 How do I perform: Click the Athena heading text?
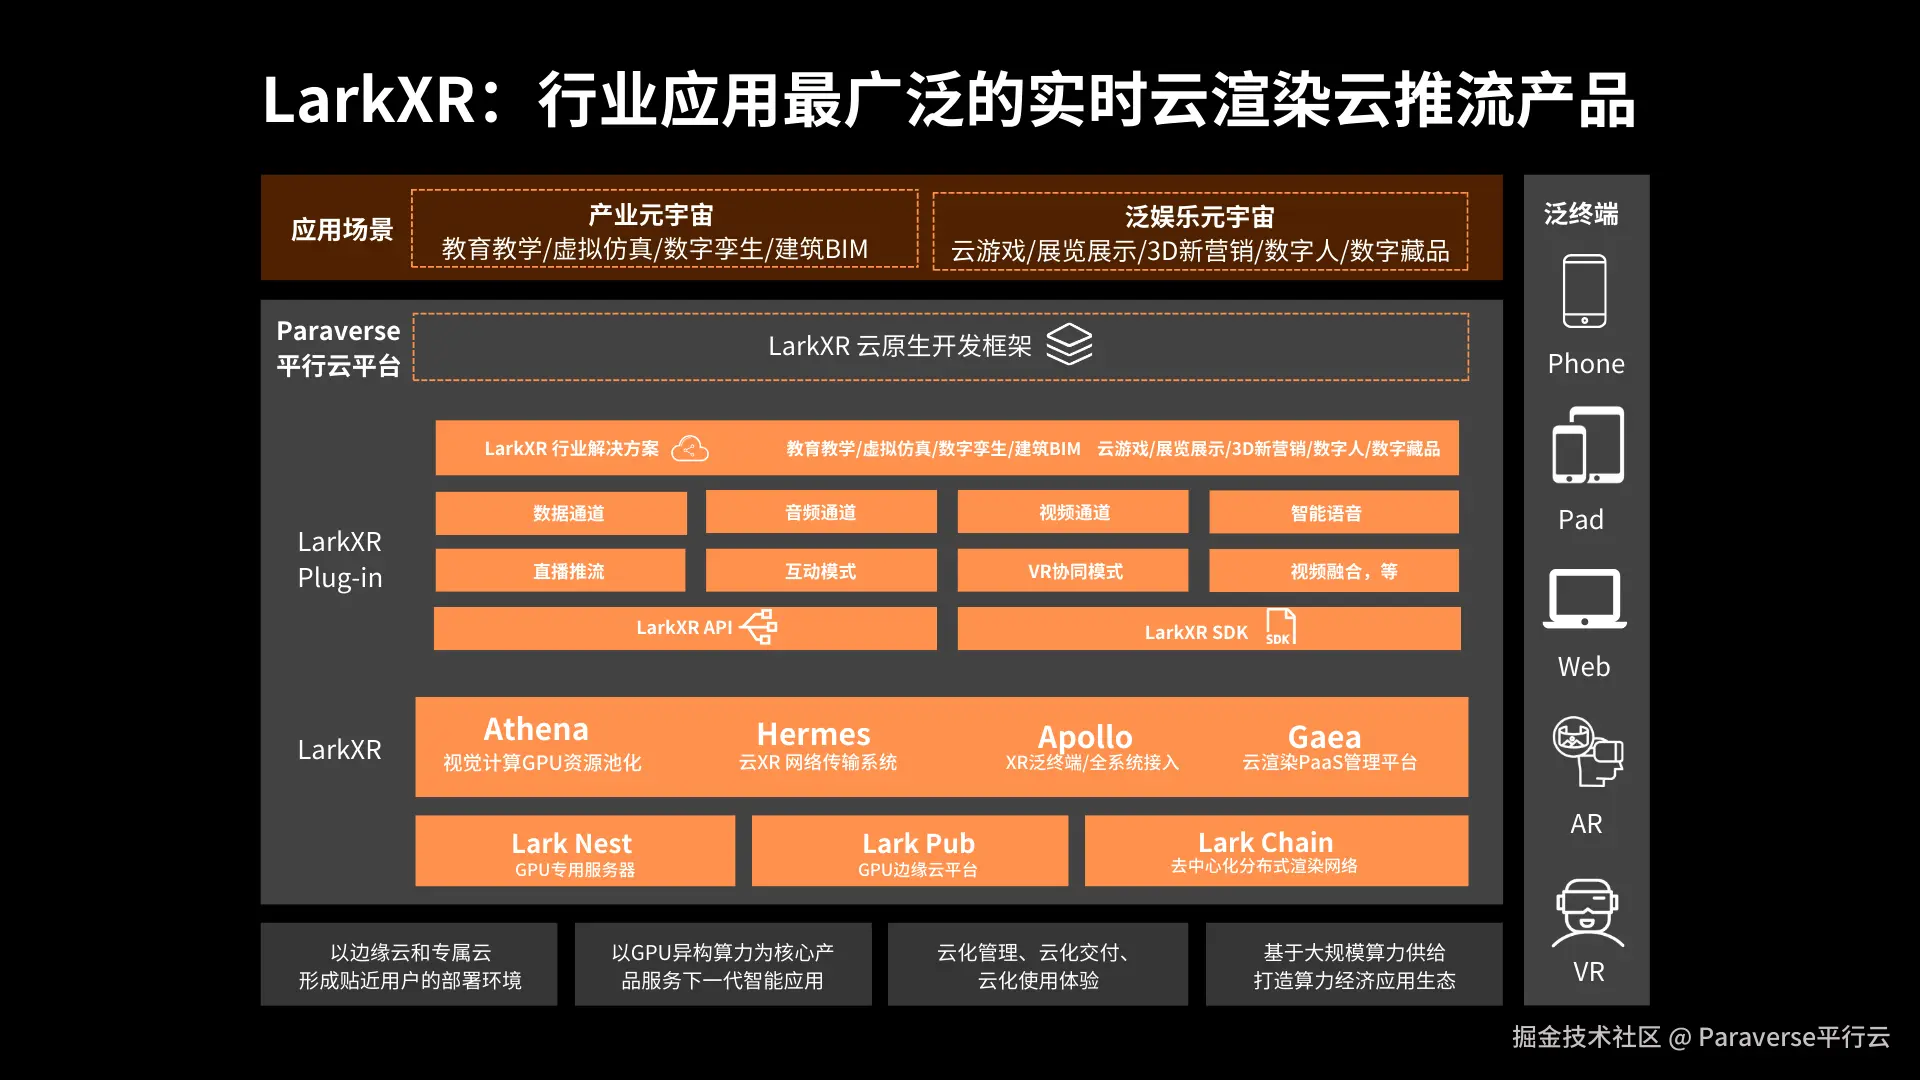(536, 729)
